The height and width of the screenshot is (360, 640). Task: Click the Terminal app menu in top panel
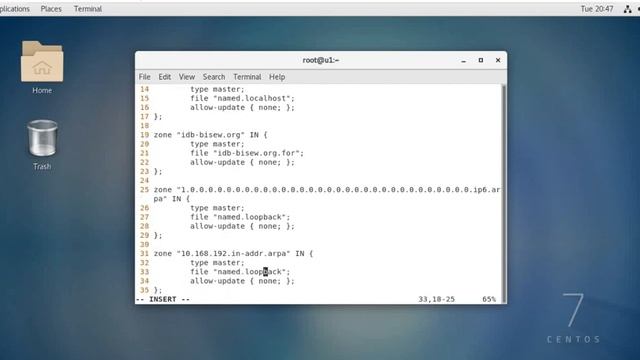point(88,9)
